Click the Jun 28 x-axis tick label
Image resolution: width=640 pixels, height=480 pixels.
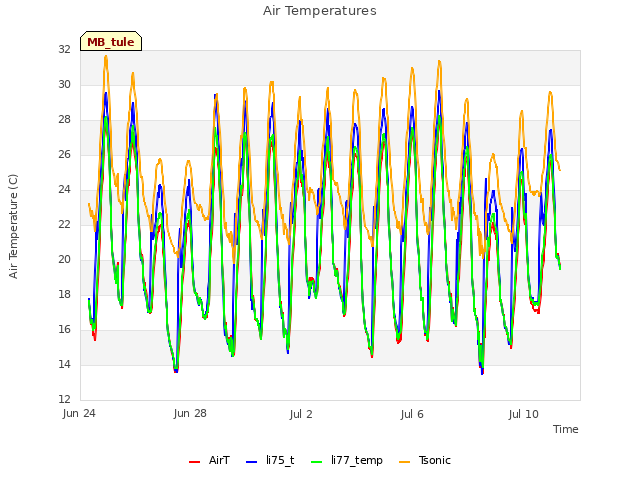point(190,413)
